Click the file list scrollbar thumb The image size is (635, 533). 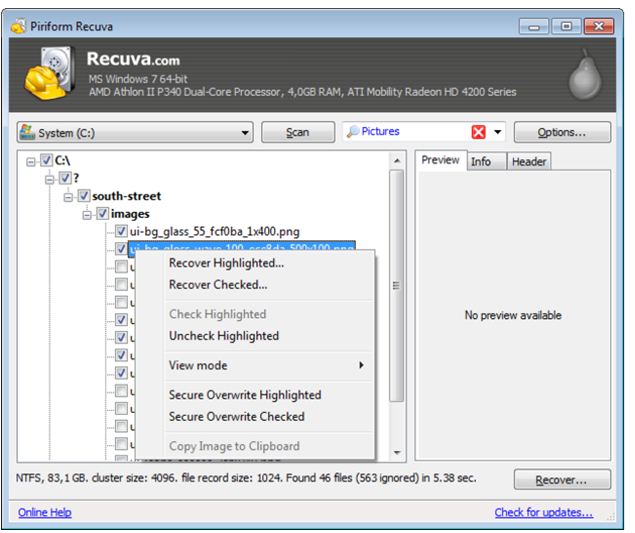397,286
